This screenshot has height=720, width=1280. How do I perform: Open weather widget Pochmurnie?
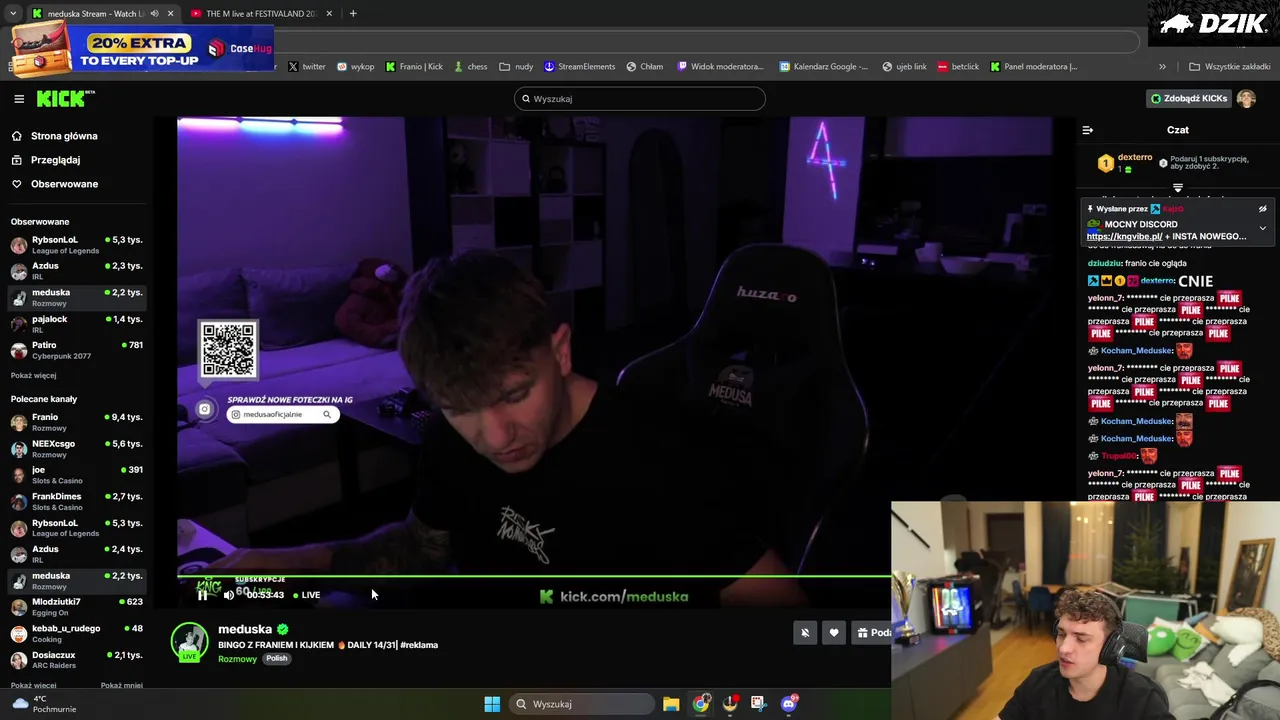pyautogui.click(x=42, y=704)
